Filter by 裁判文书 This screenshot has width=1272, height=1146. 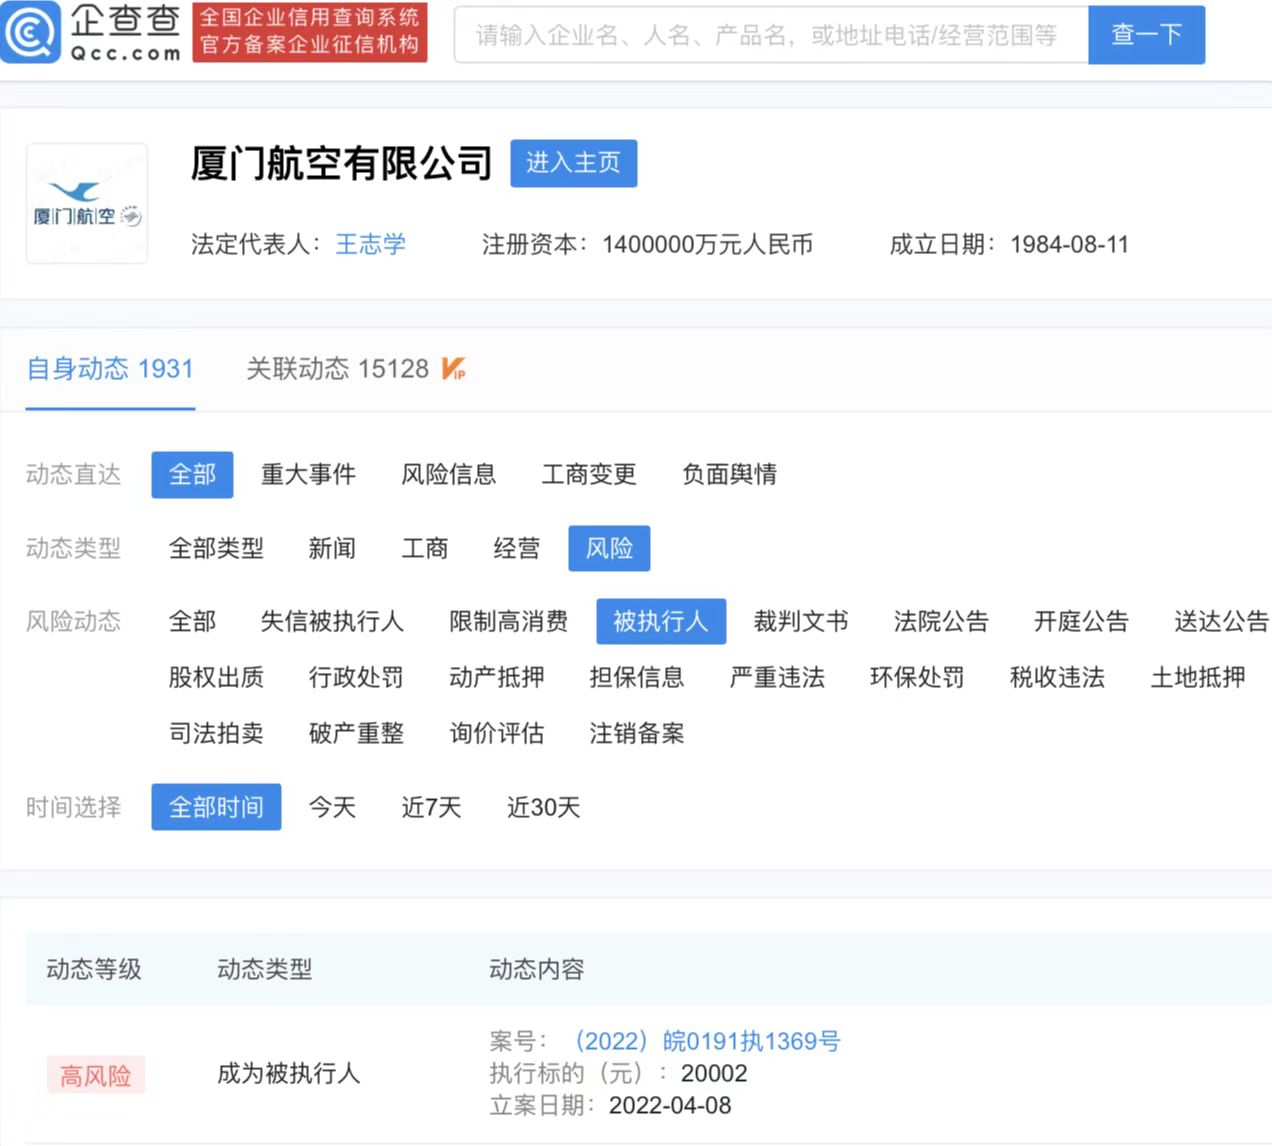point(801,621)
